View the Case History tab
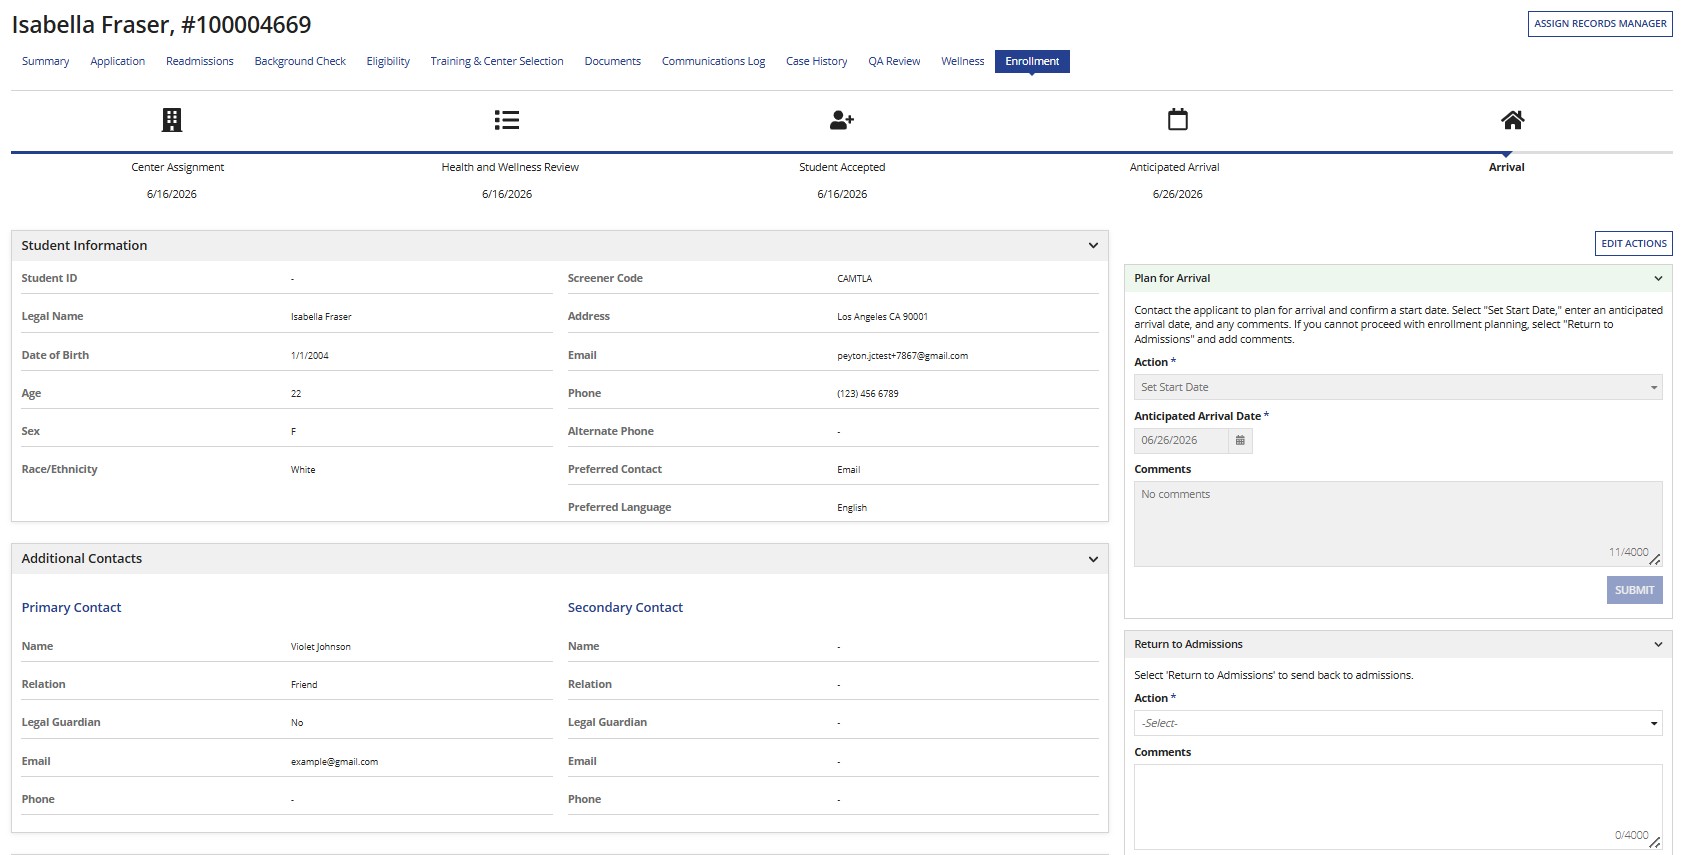Screen dimensions: 1686x855 (x=816, y=61)
